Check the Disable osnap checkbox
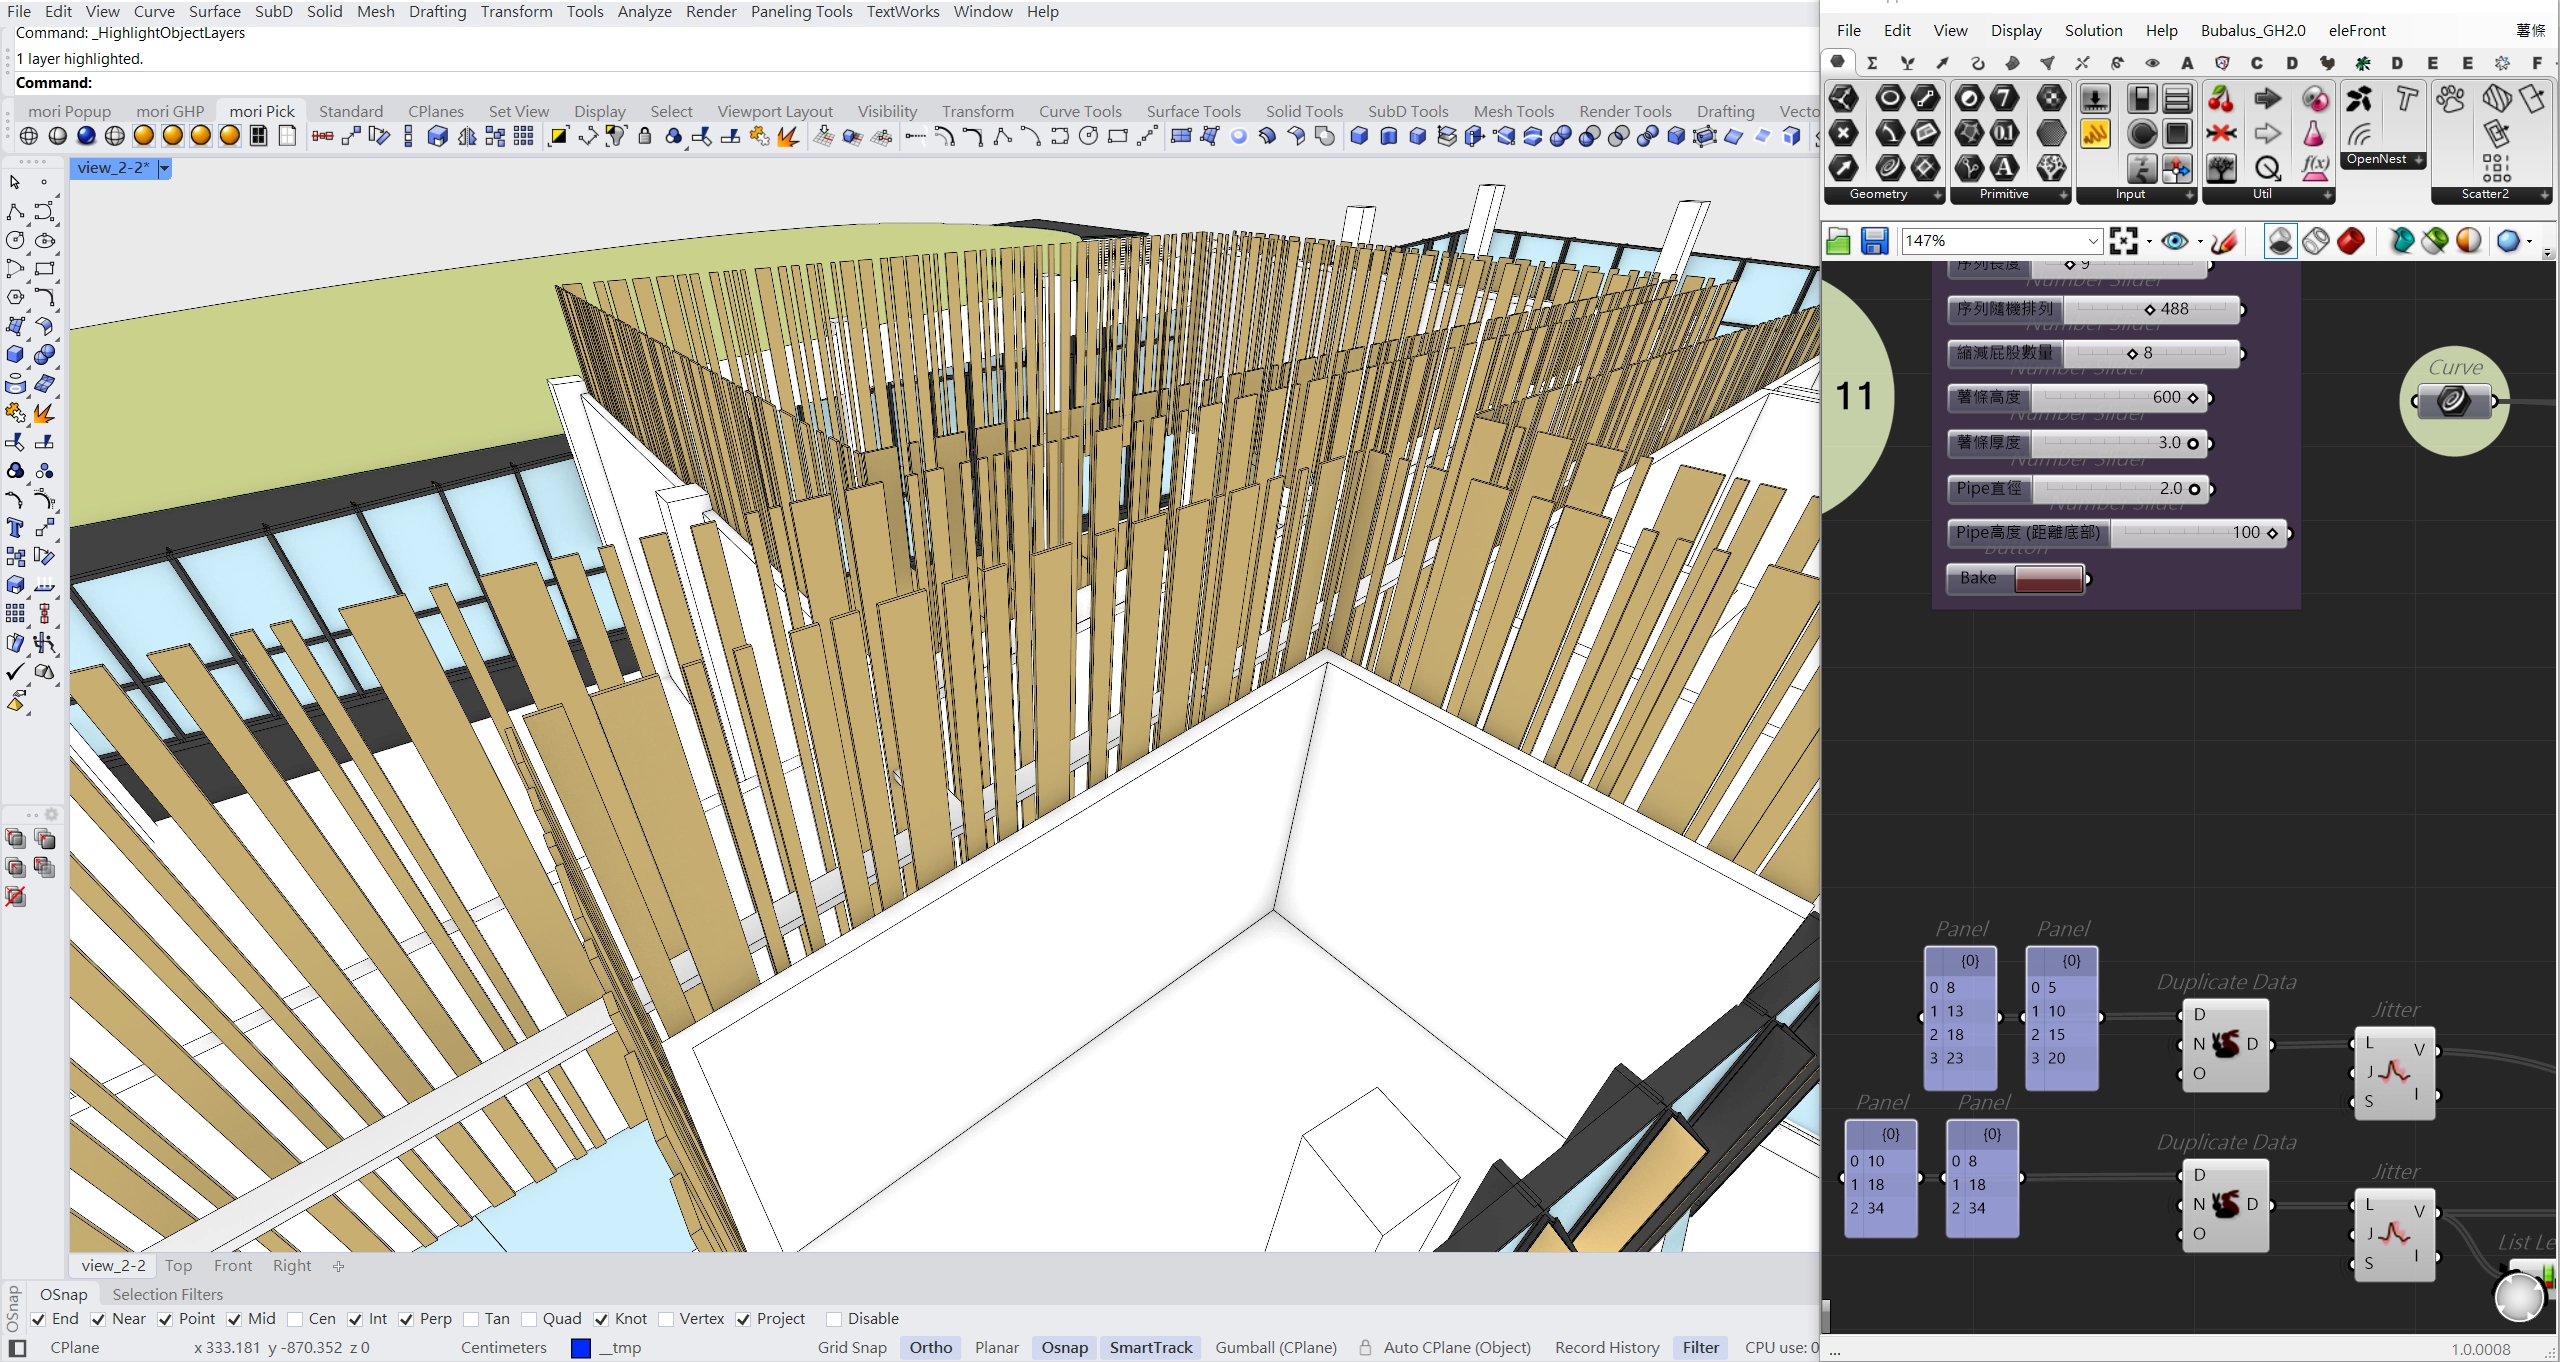Viewport: 2560px width, 1362px height. (834, 1319)
